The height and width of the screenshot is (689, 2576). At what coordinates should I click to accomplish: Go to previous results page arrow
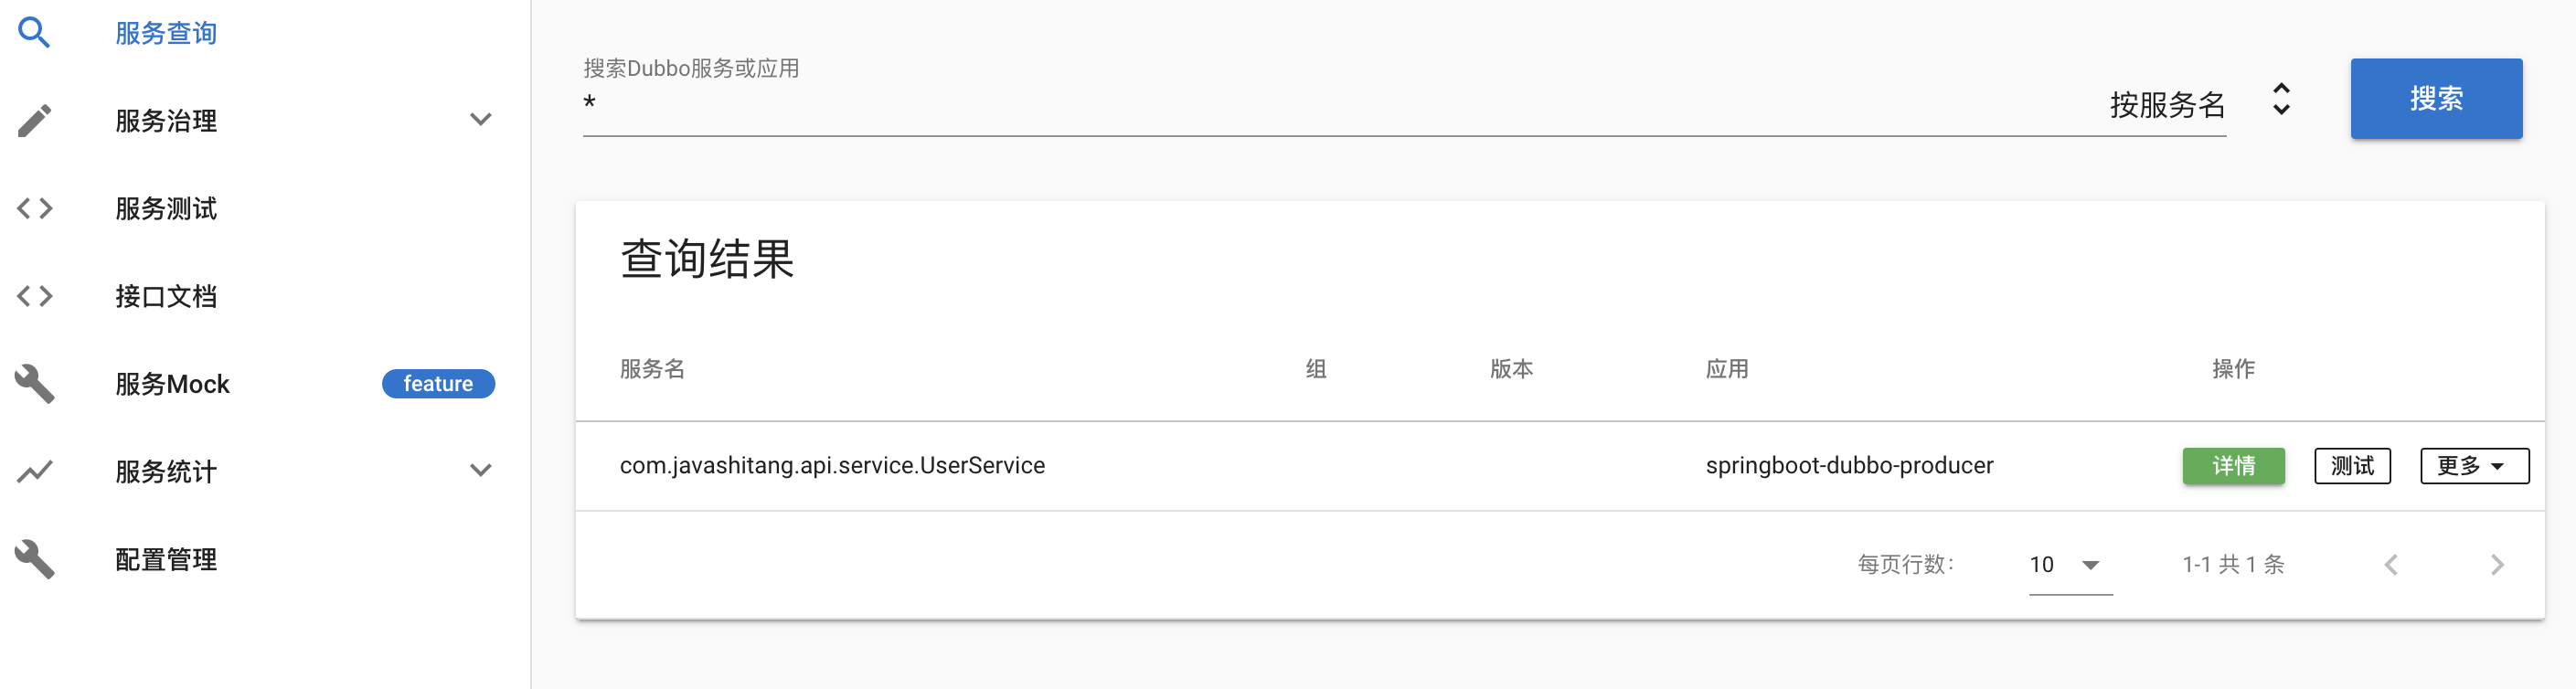2391,565
